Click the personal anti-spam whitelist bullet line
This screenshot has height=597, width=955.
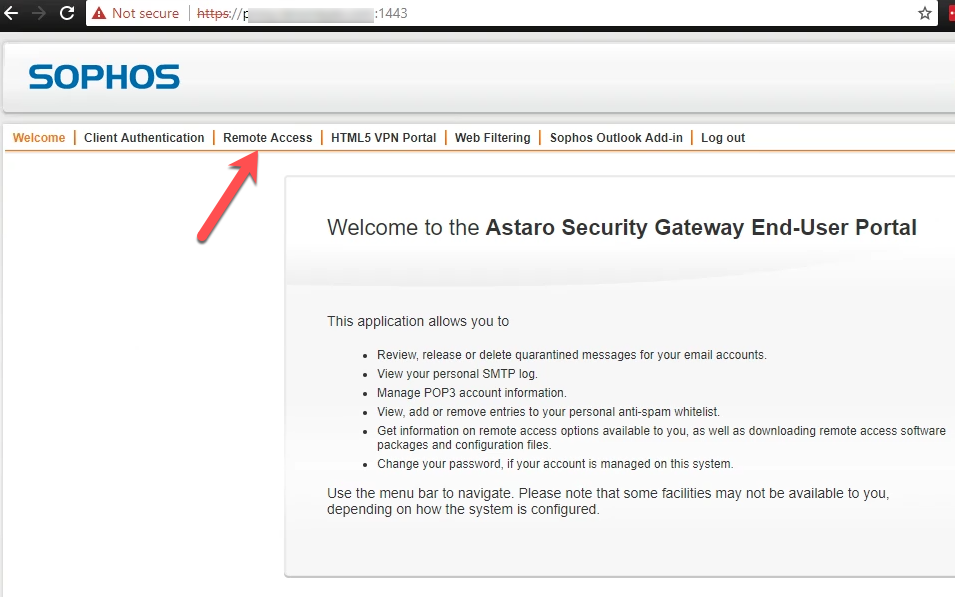548,411
